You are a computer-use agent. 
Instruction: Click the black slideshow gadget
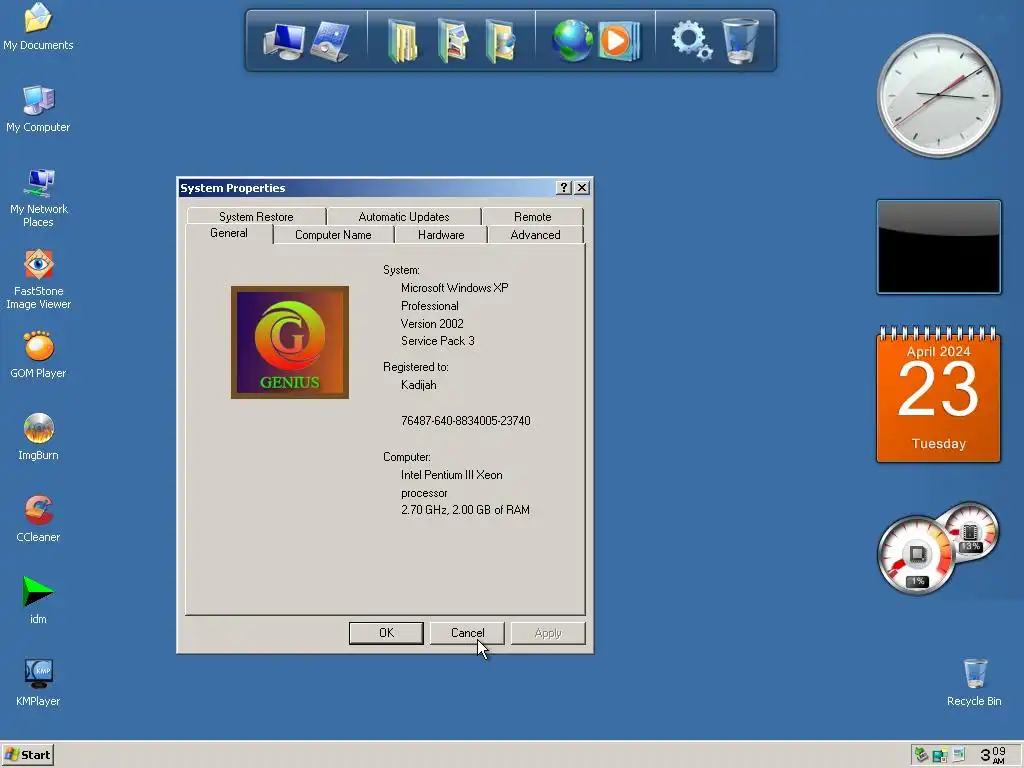click(x=938, y=247)
